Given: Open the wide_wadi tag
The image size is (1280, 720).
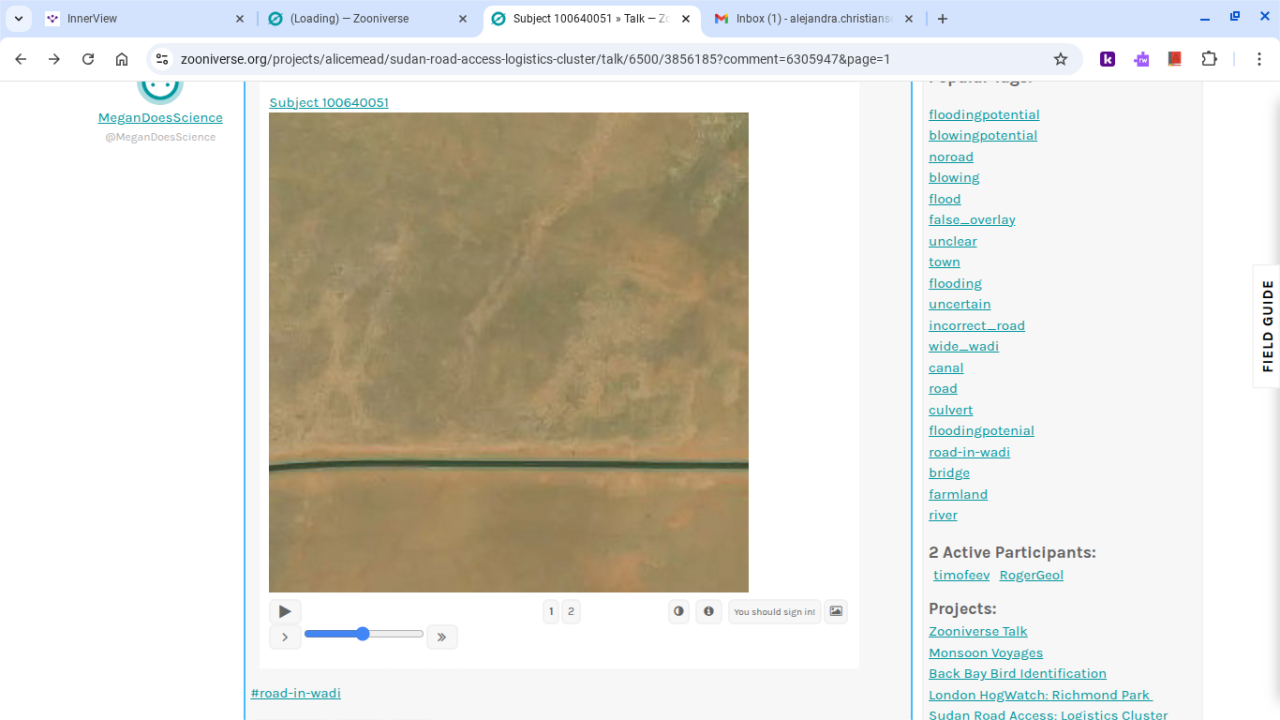Looking at the screenshot, I should [x=964, y=346].
